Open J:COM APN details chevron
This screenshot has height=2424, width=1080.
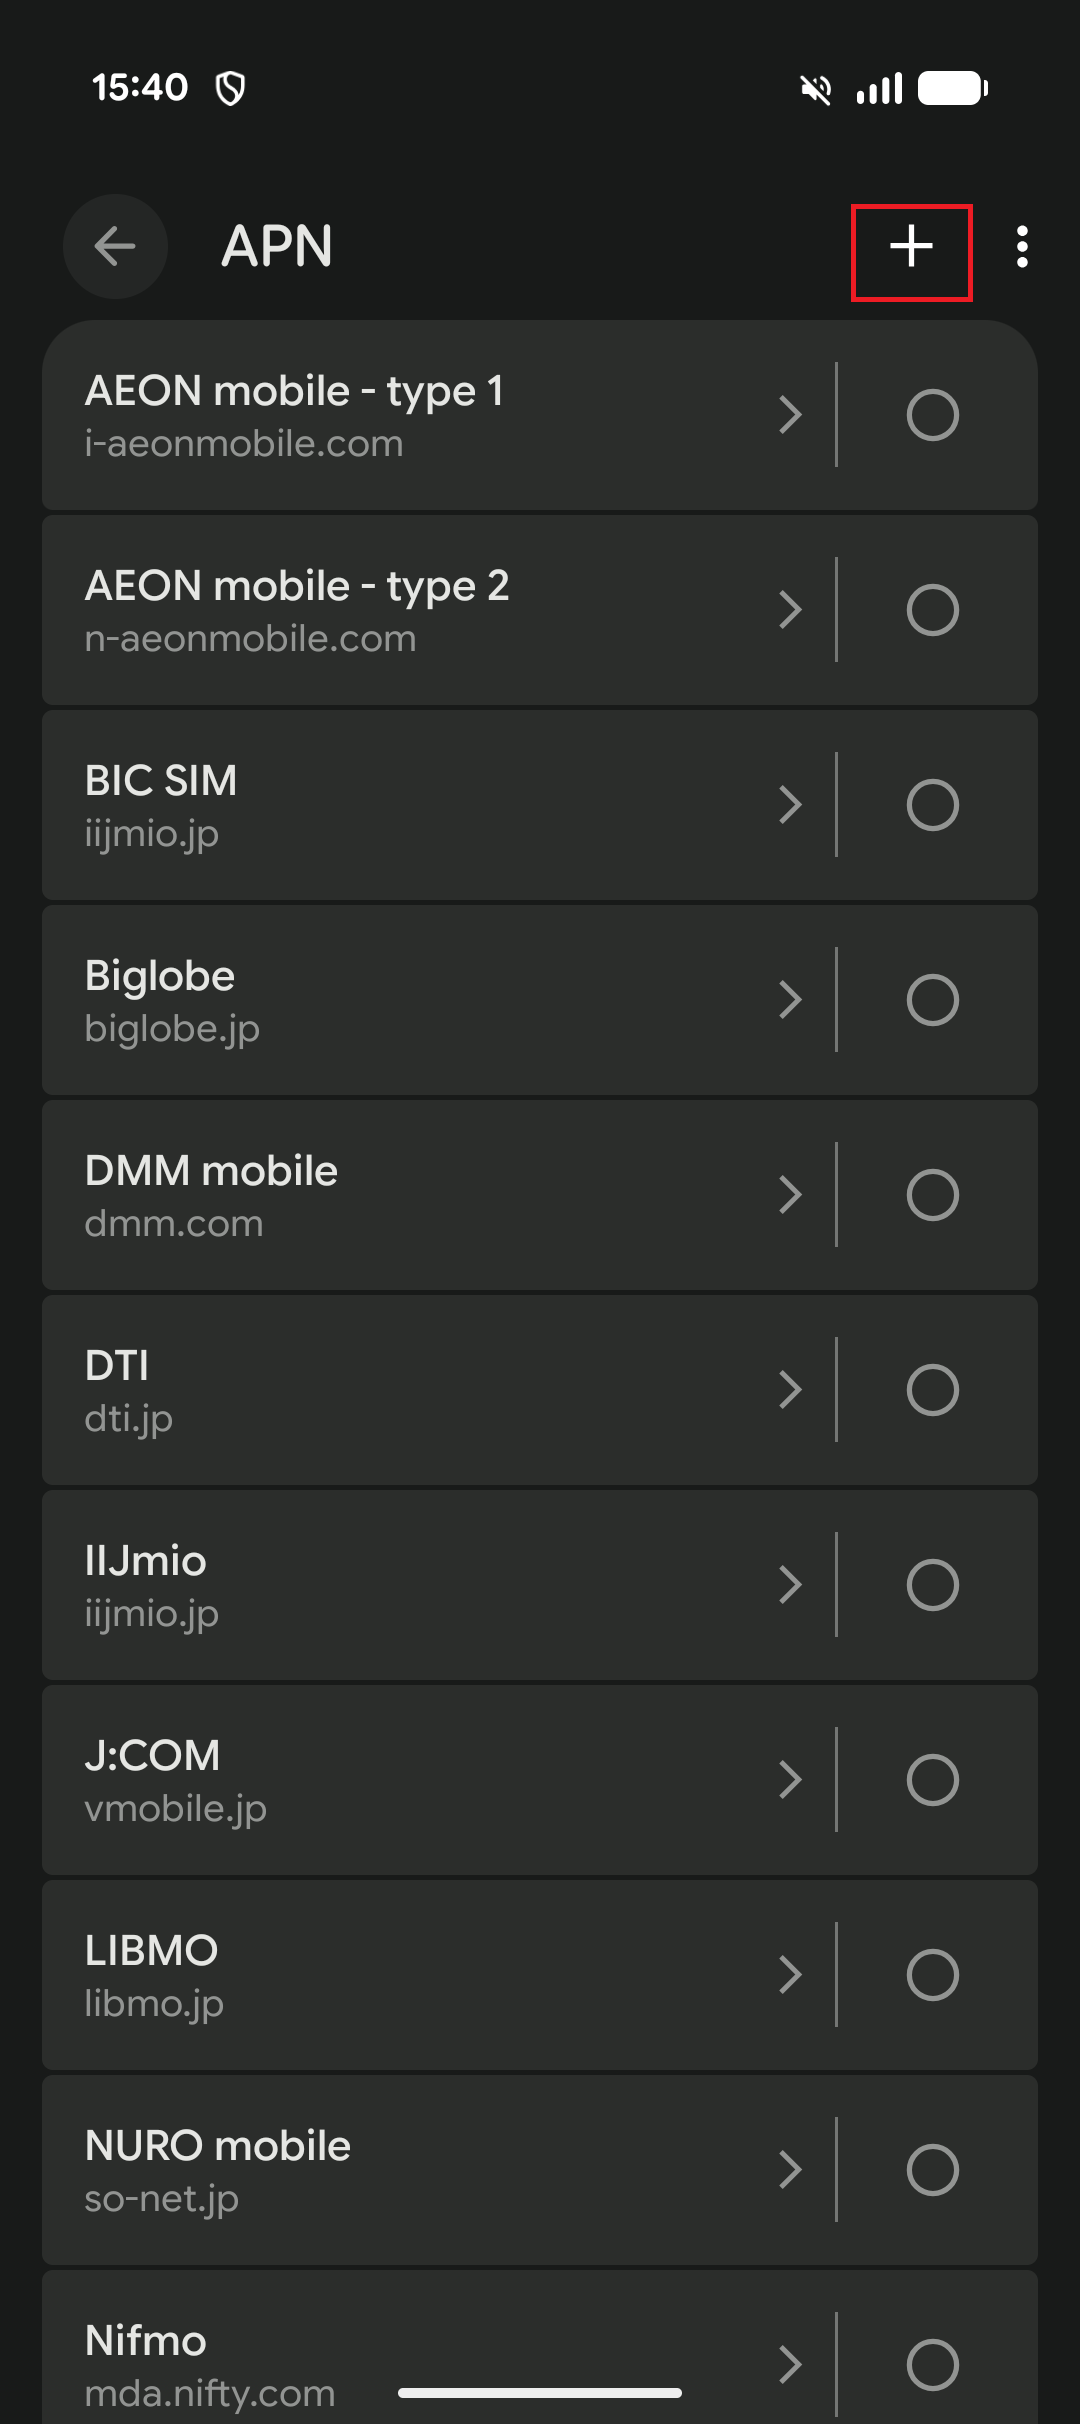pos(790,1780)
